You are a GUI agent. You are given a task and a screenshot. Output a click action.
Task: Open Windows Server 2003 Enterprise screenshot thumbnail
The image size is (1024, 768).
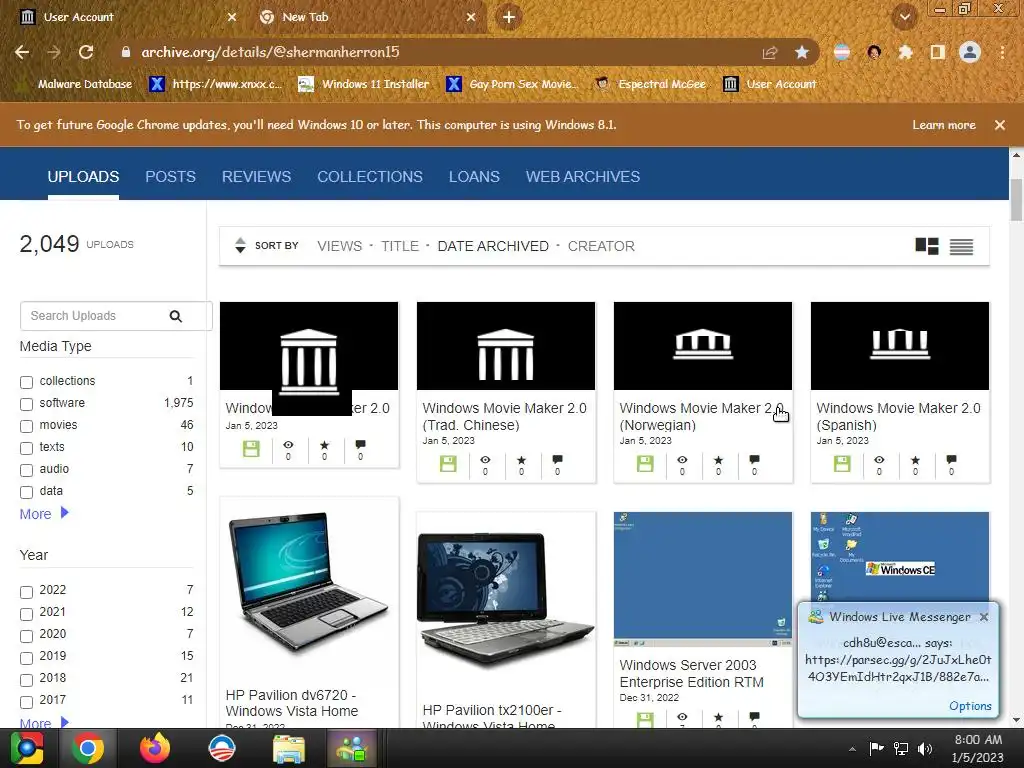pyautogui.click(x=703, y=579)
